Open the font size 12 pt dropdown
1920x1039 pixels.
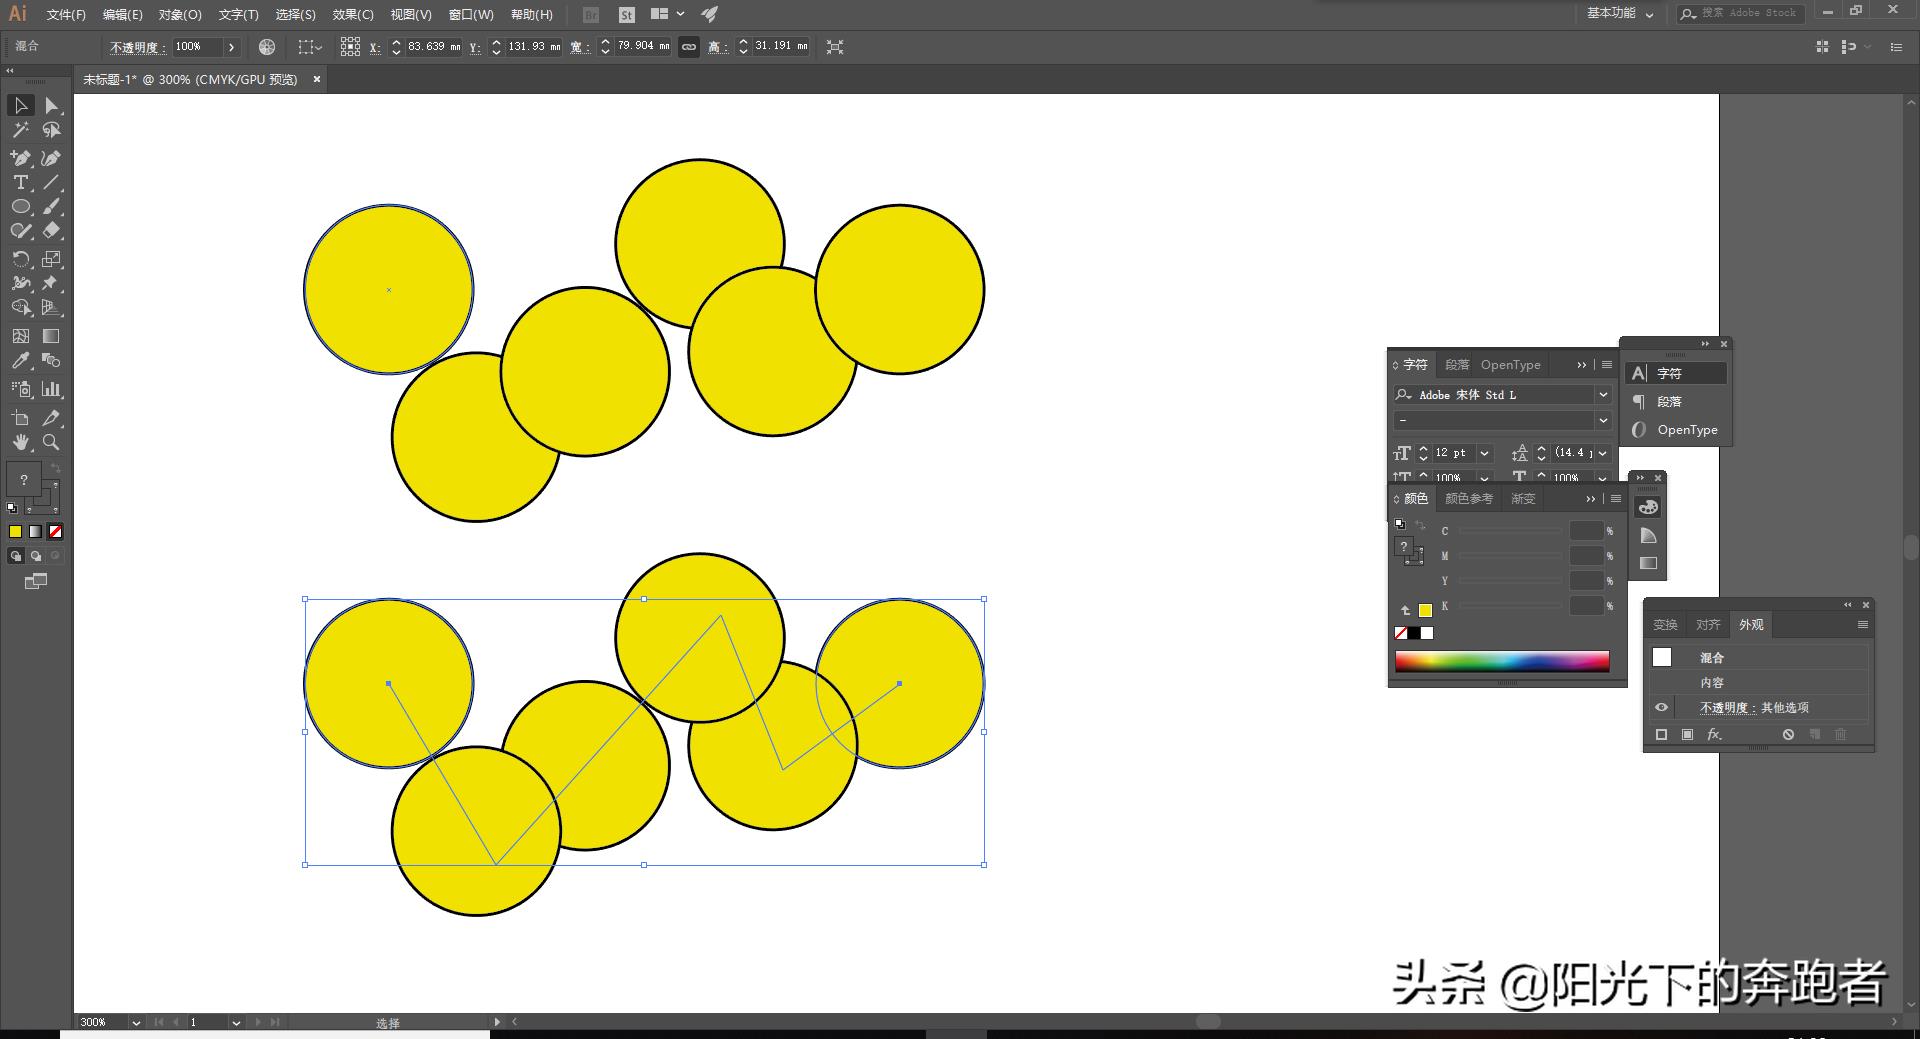pos(1484,453)
